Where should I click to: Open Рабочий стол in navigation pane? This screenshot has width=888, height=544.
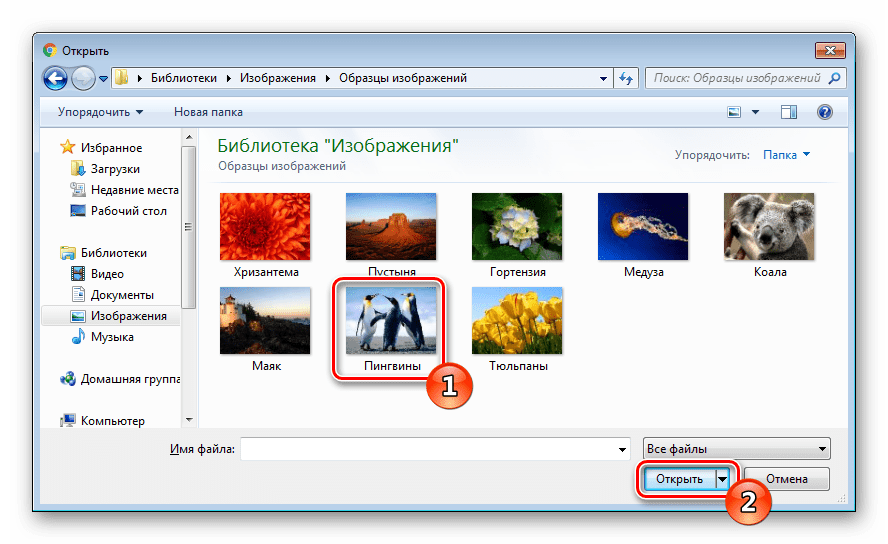point(118,211)
